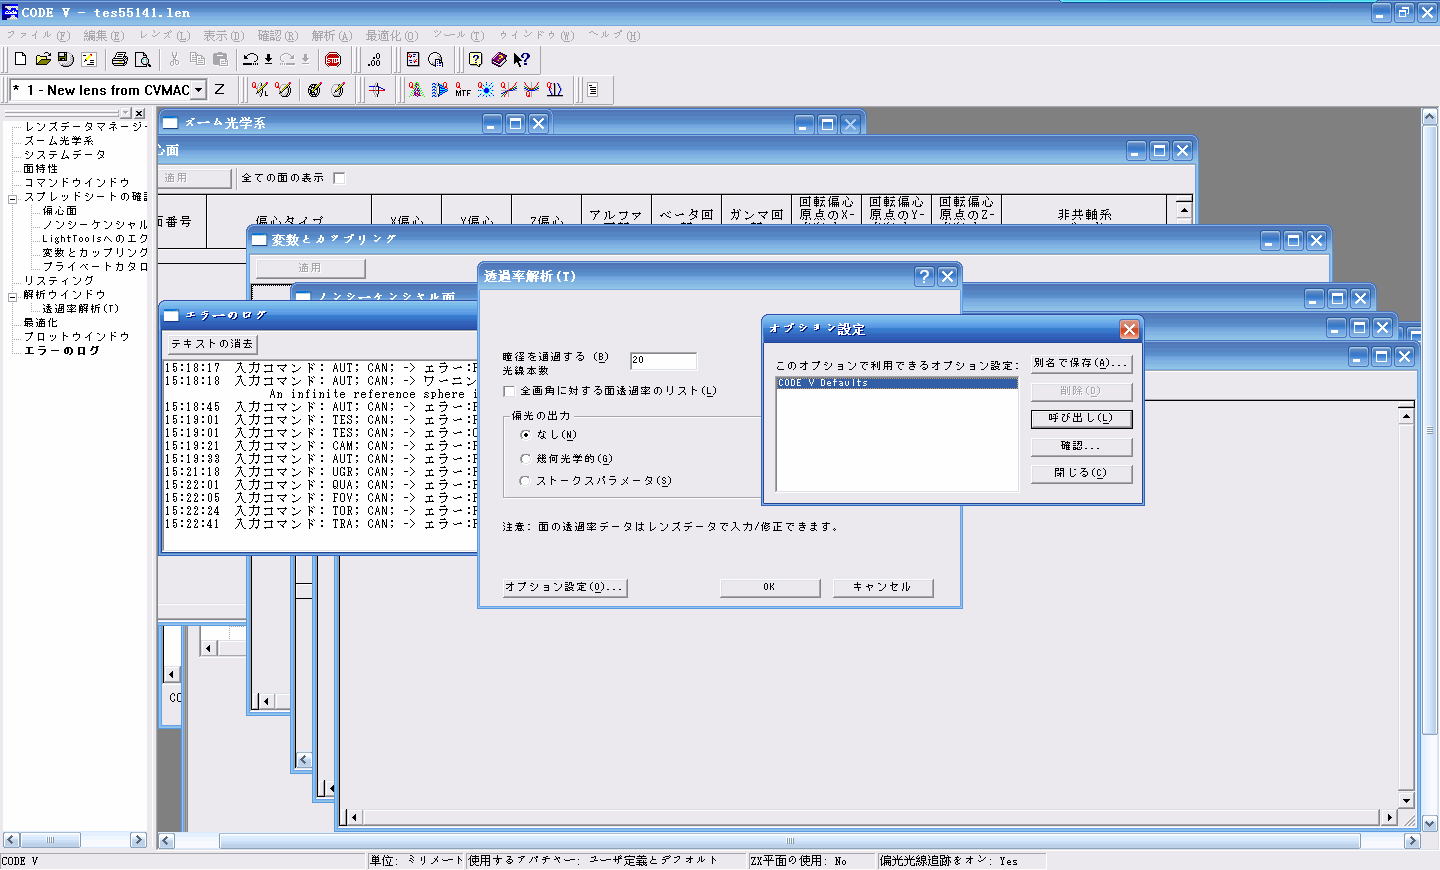Click the field curves icon beside MTF
The width and height of the screenshot is (1440, 870).
pos(440,90)
